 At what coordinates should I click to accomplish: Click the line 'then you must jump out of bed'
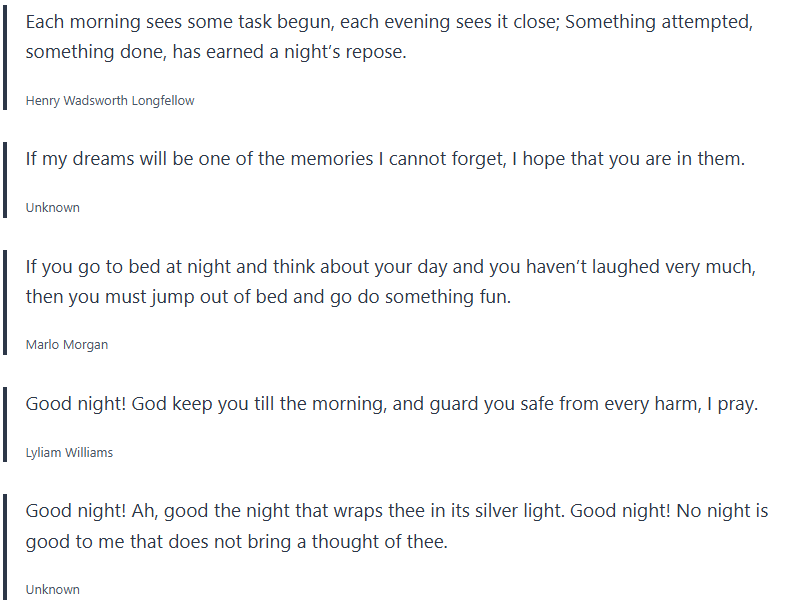pyautogui.click(x=268, y=297)
